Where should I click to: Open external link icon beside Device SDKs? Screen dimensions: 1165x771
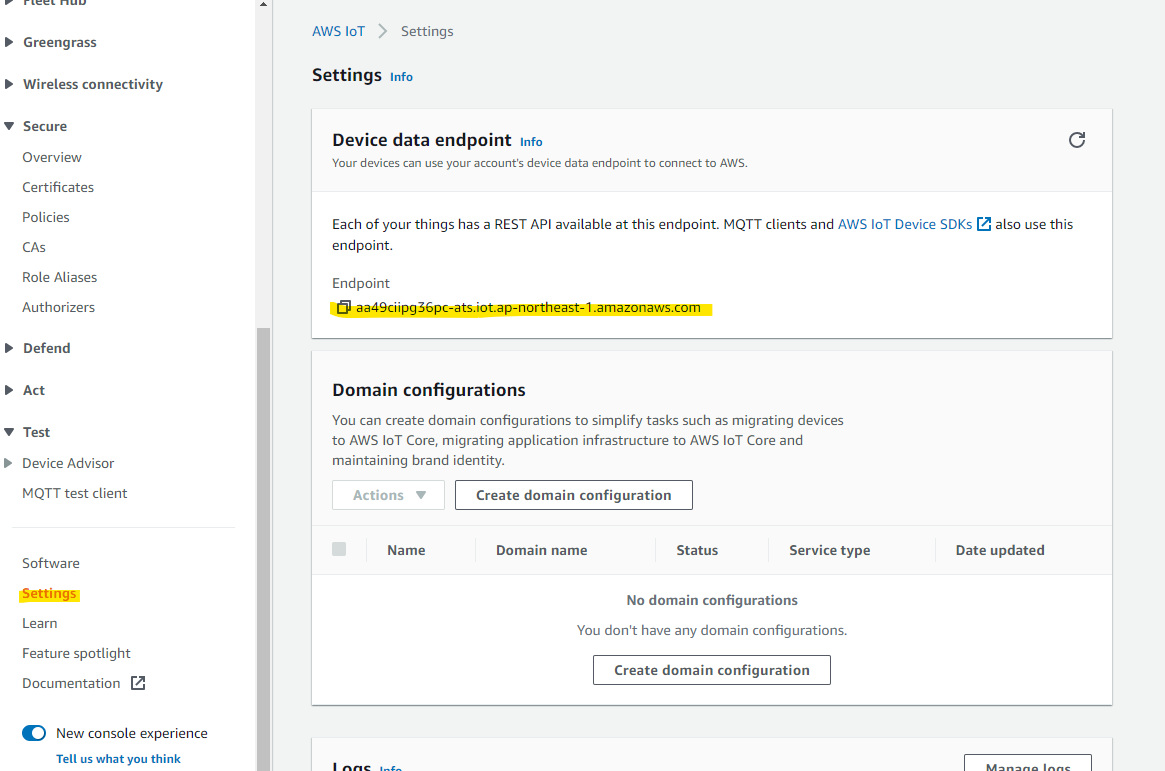coord(984,224)
